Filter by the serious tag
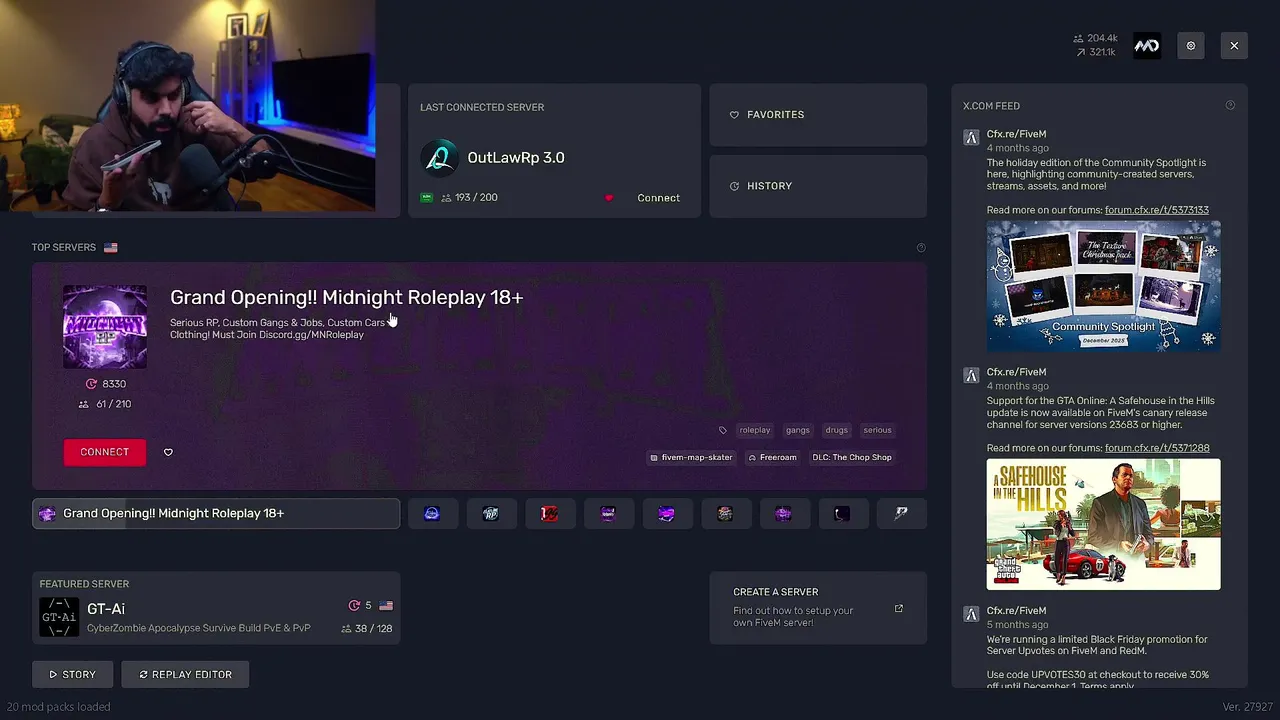Viewport: 1280px width, 720px height. [877, 430]
